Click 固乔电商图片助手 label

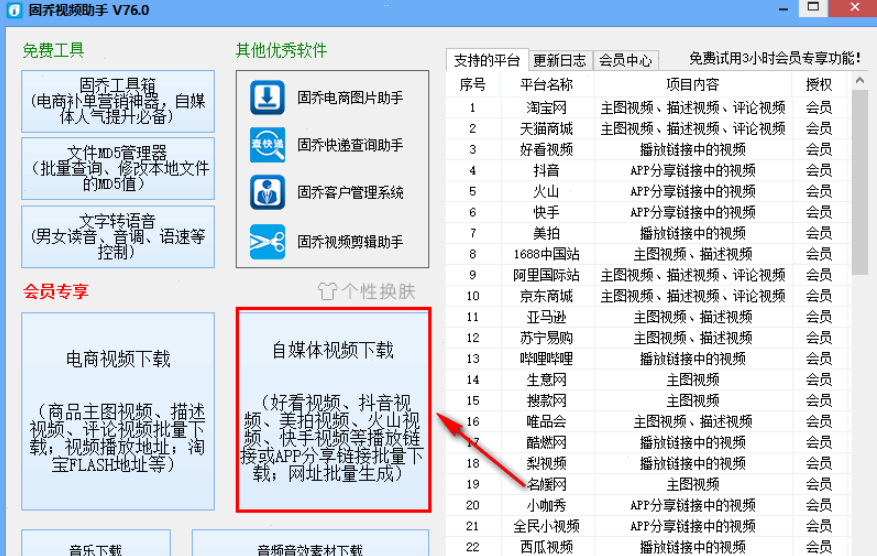[x=350, y=98]
